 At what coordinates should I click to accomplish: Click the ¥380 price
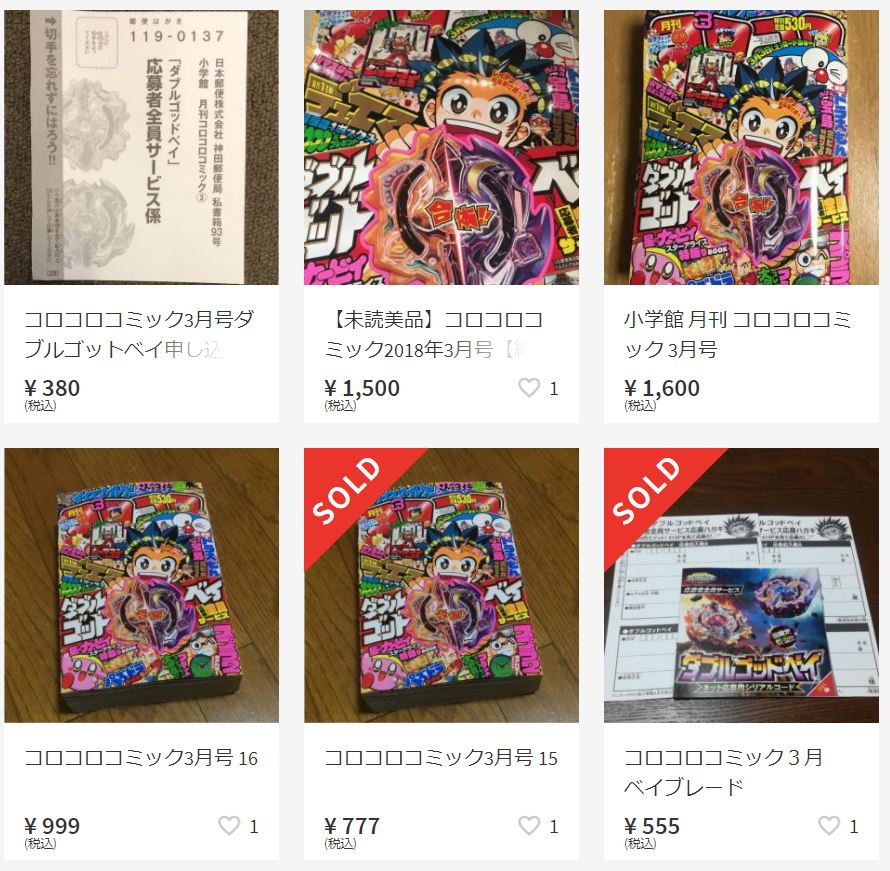coord(52,388)
